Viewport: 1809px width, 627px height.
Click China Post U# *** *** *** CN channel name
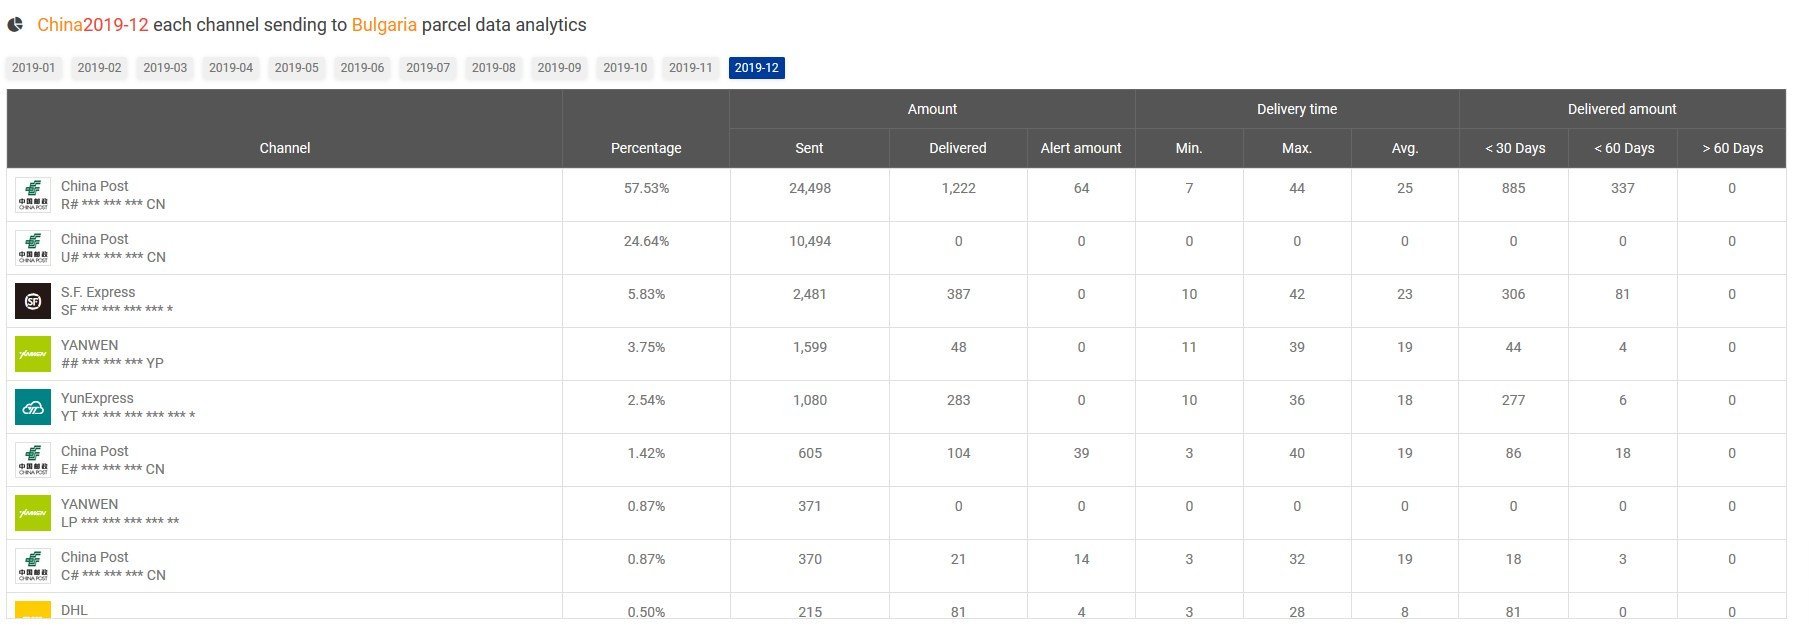click(113, 248)
